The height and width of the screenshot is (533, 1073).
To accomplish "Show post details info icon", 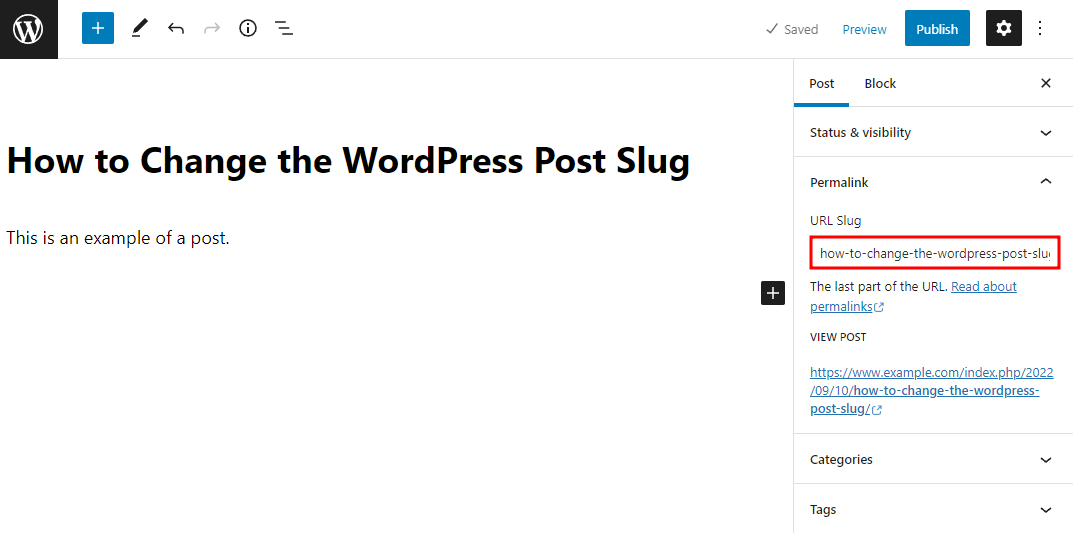I will pos(248,29).
